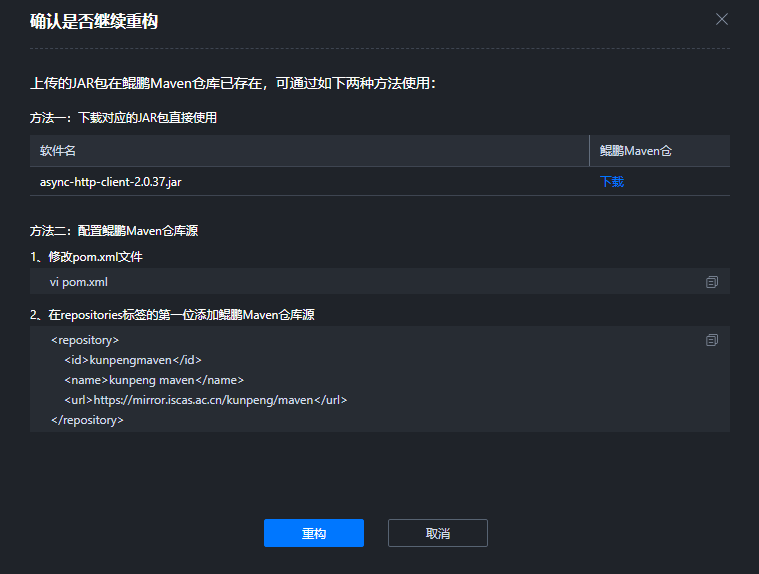Click the 方法一 heading text

pos(123,118)
